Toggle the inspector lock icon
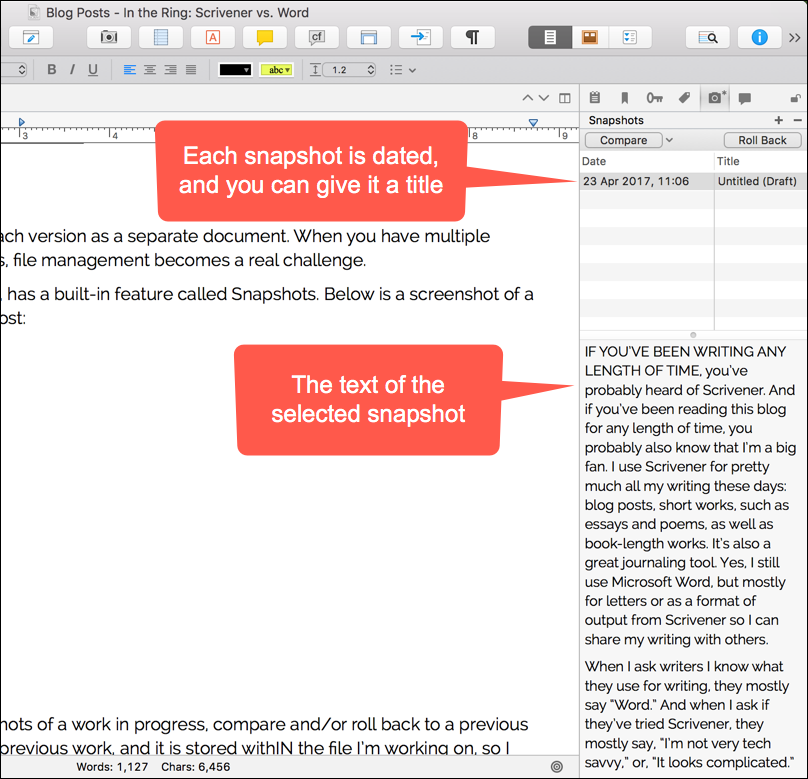Image resolution: width=808 pixels, height=779 pixels. point(796,98)
